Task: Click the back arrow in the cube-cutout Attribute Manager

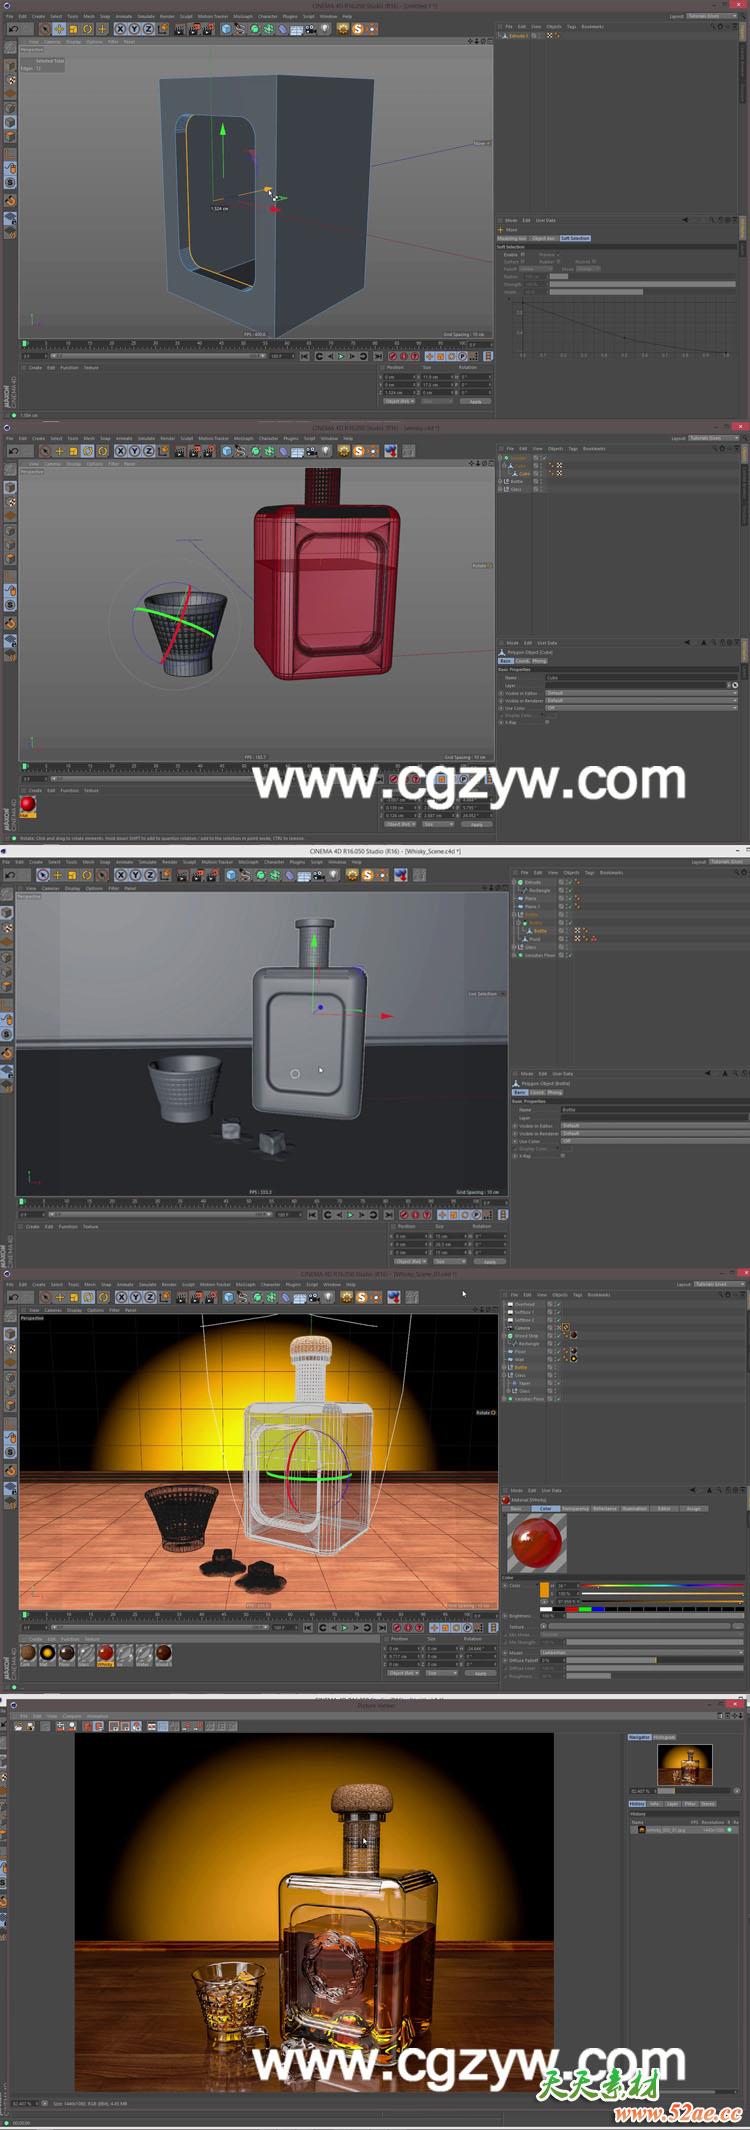Action: [x=685, y=220]
